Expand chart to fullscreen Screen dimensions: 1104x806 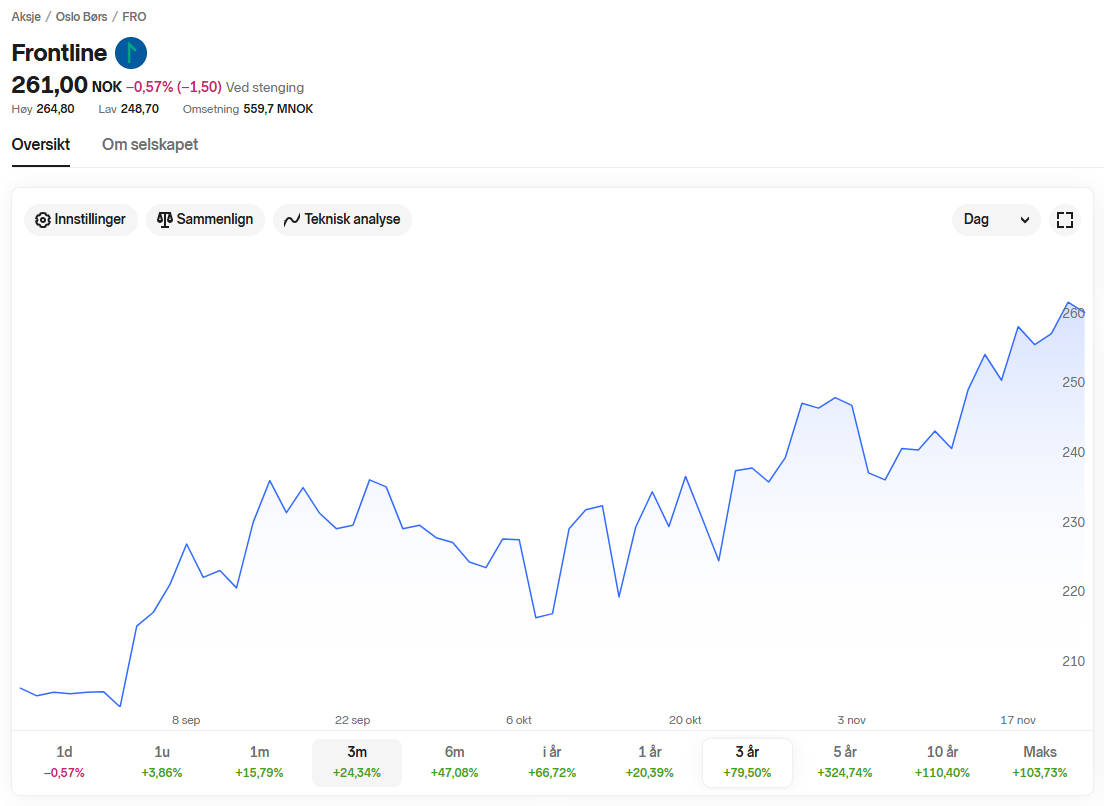click(x=1065, y=220)
